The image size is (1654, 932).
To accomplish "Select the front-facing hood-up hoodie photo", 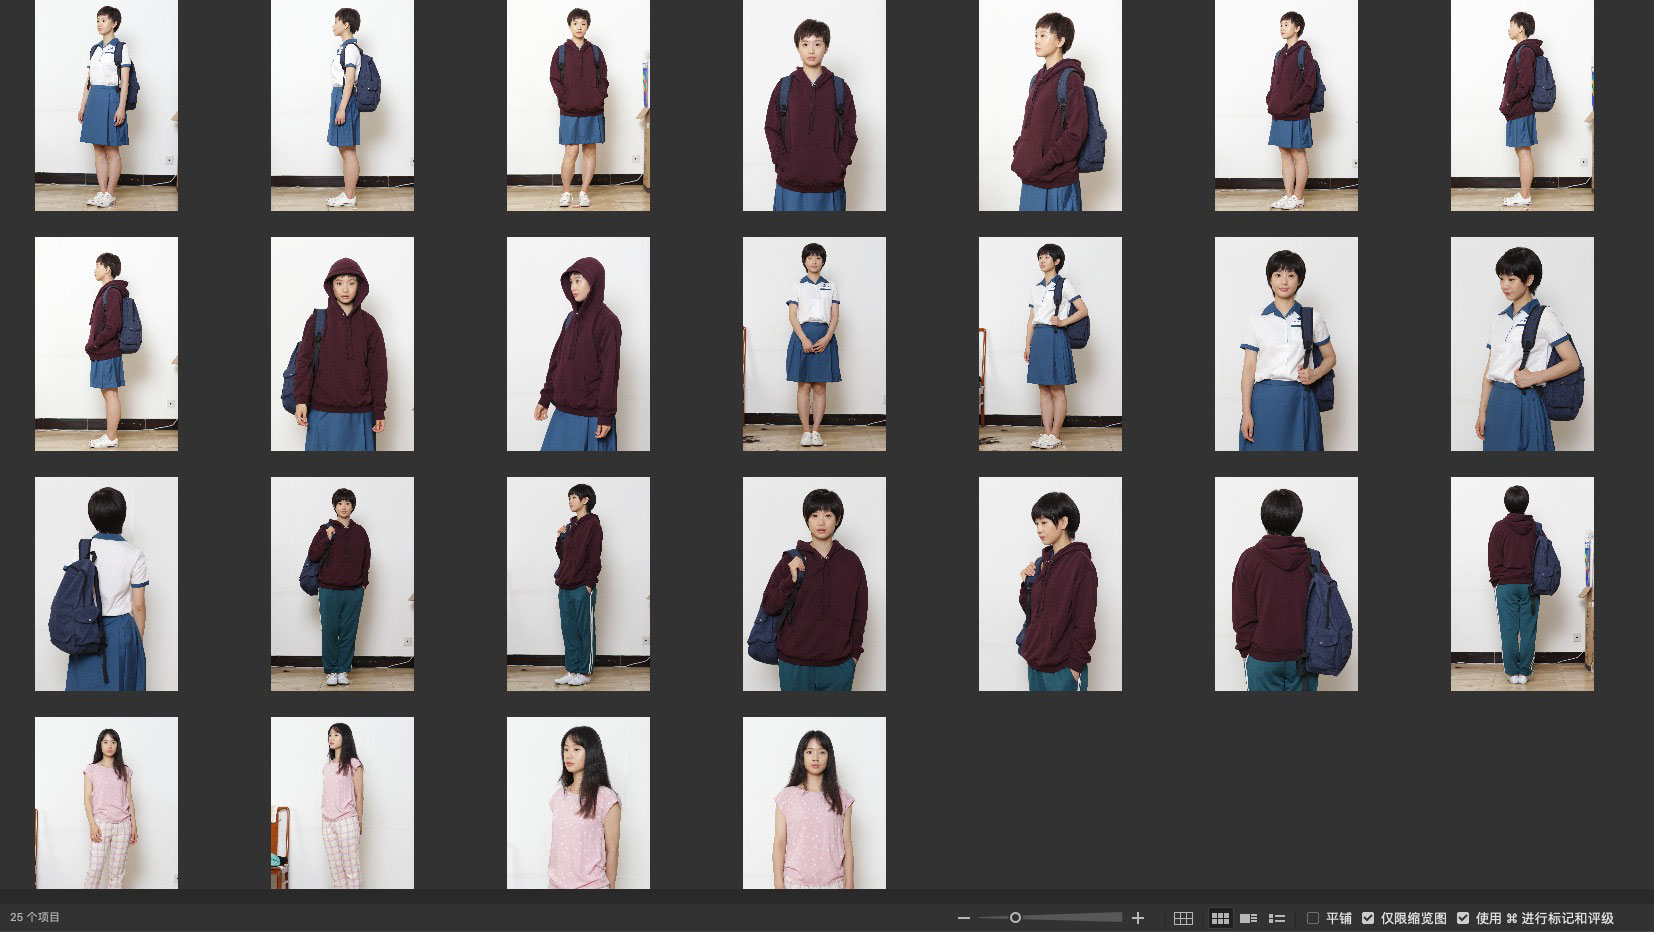I will [x=342, y=344].
